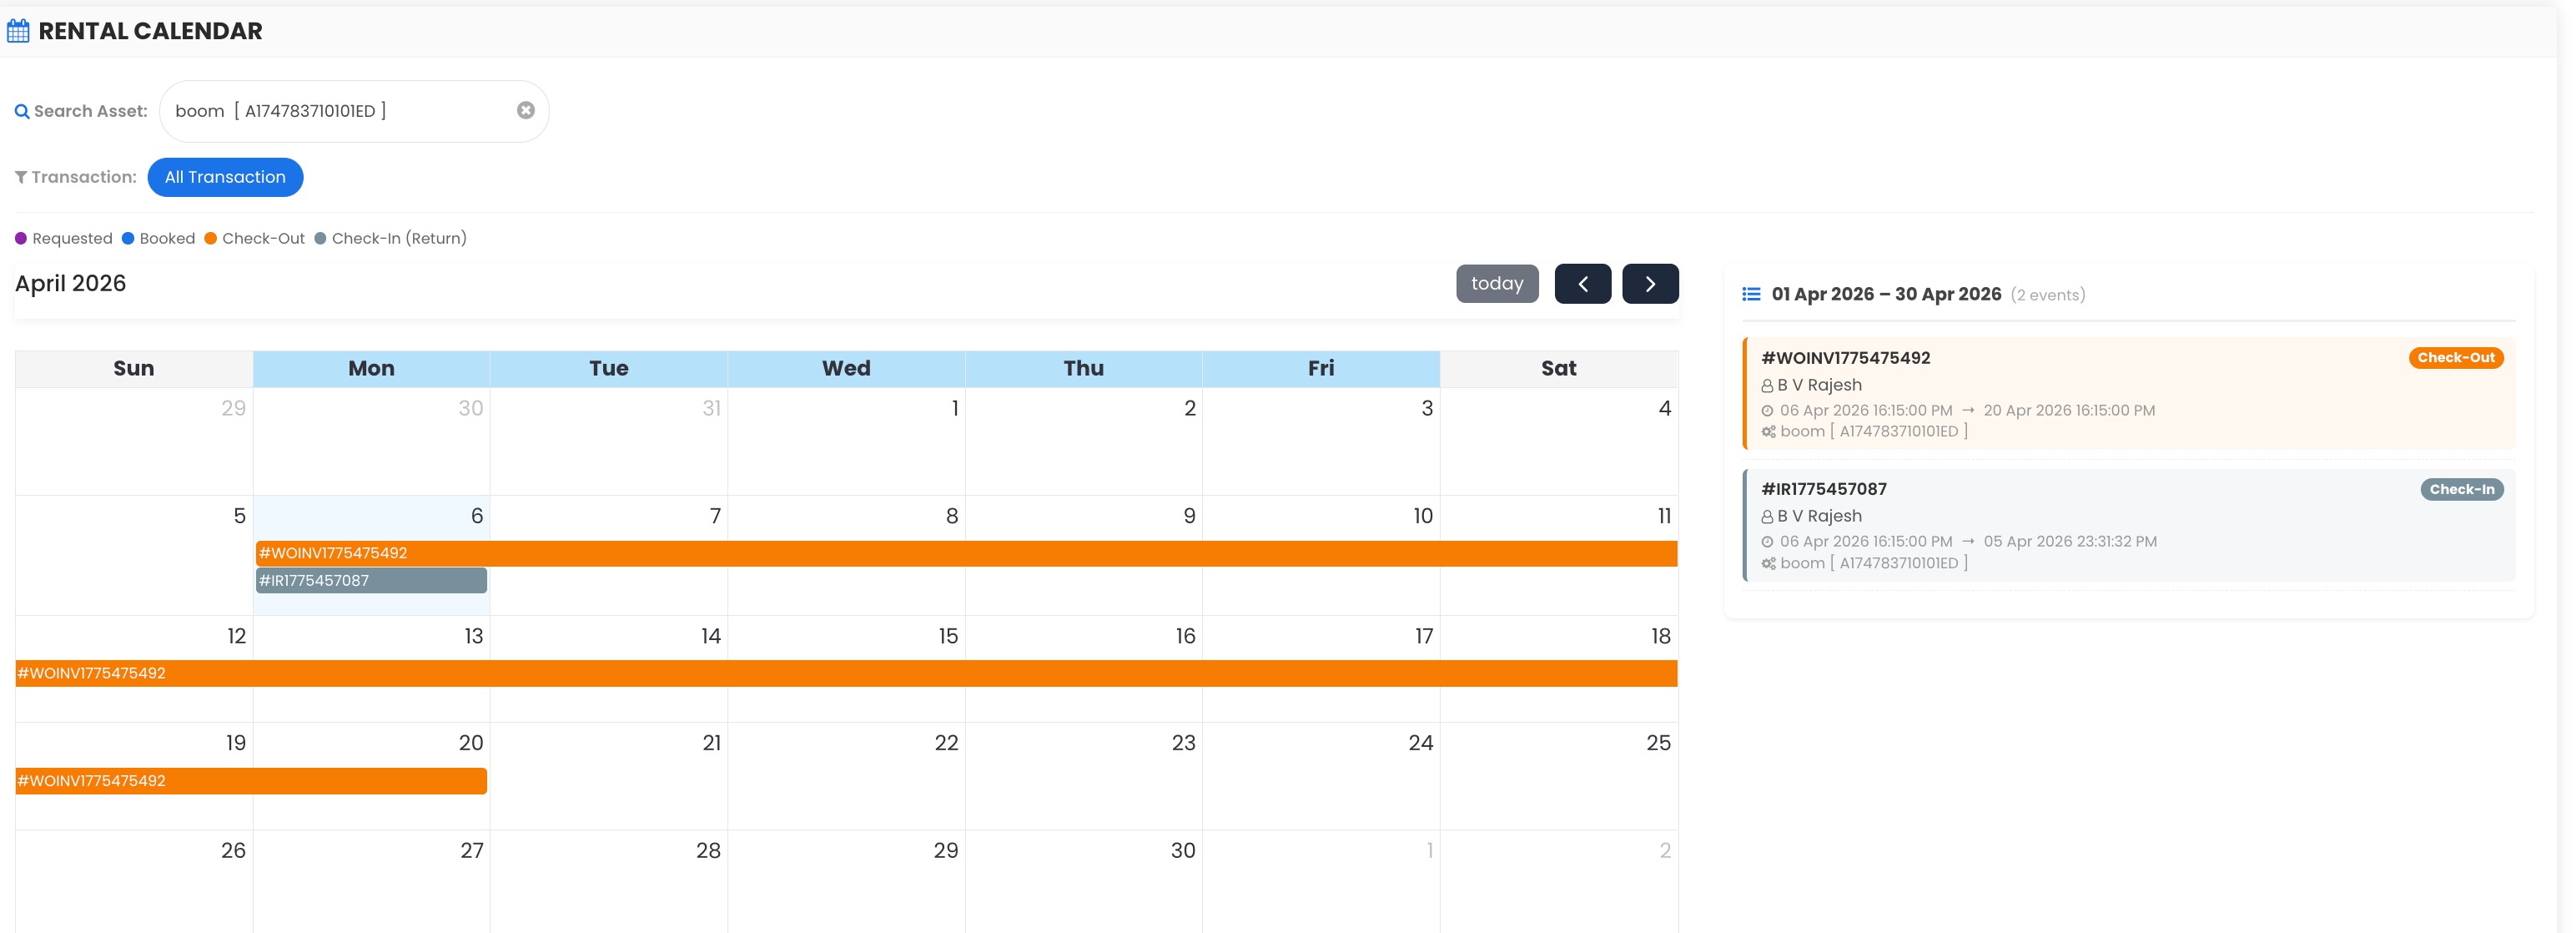Click the today button
Screen dimensions: 2576x933
[x=1496, y=284]
